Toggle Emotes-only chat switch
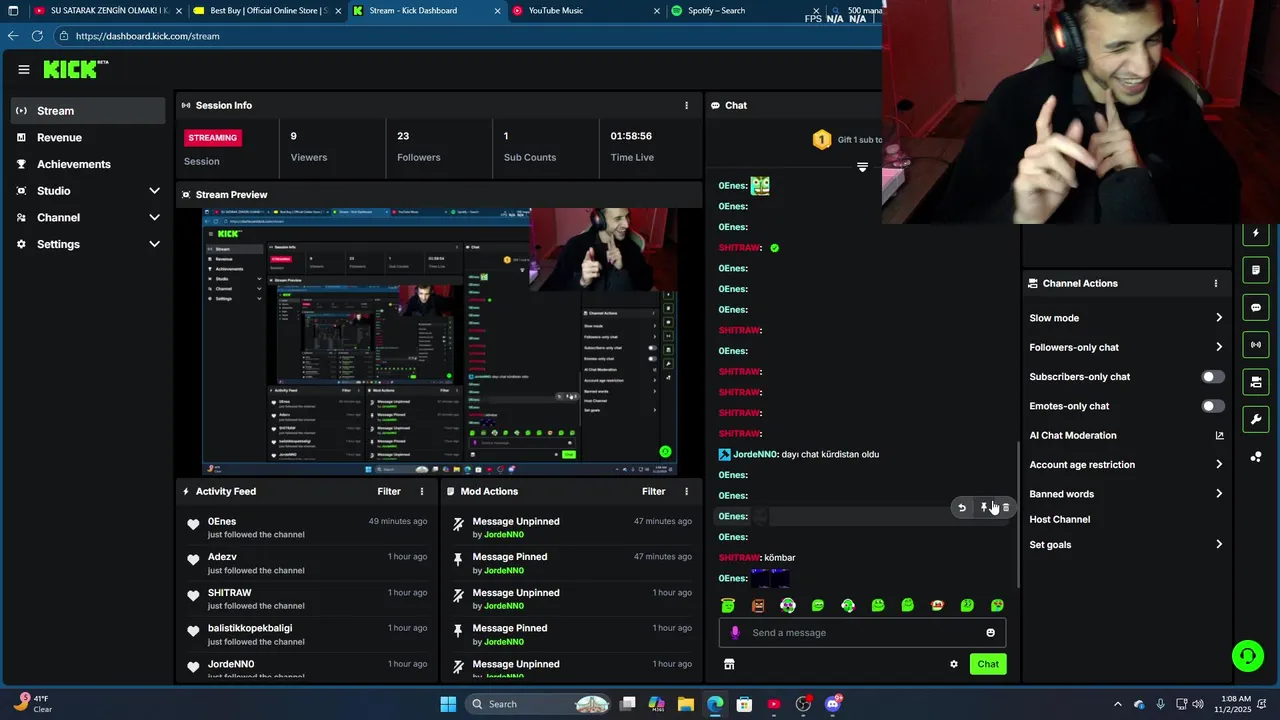 [1212, 406]
